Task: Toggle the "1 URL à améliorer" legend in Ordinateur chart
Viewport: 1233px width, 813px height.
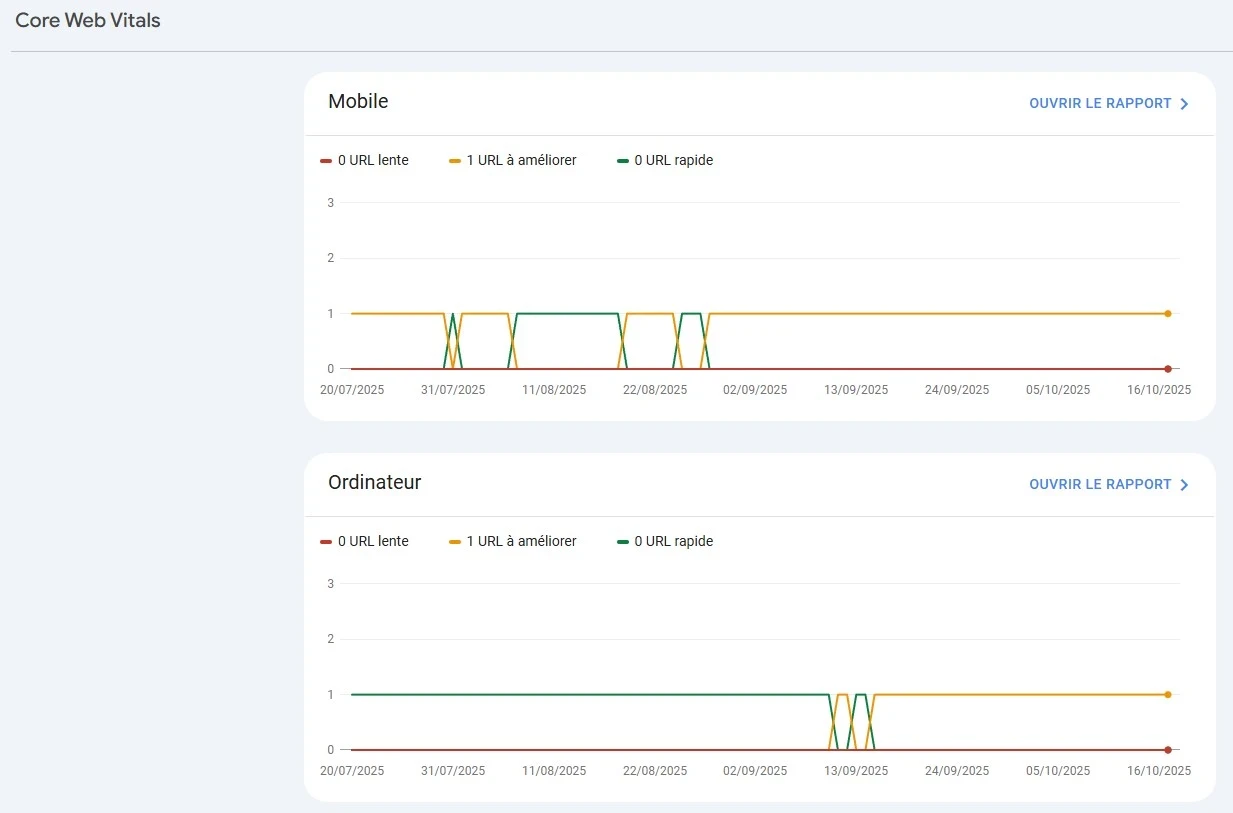Action: pos(513,541)
